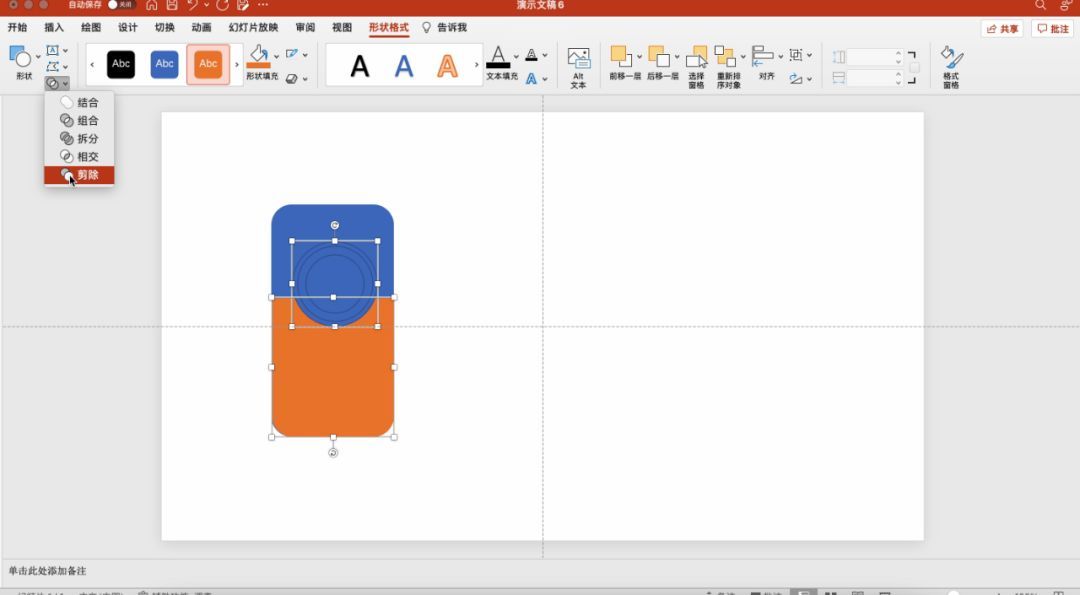
Task: Click the home icon in title bar
Action: 152,6
